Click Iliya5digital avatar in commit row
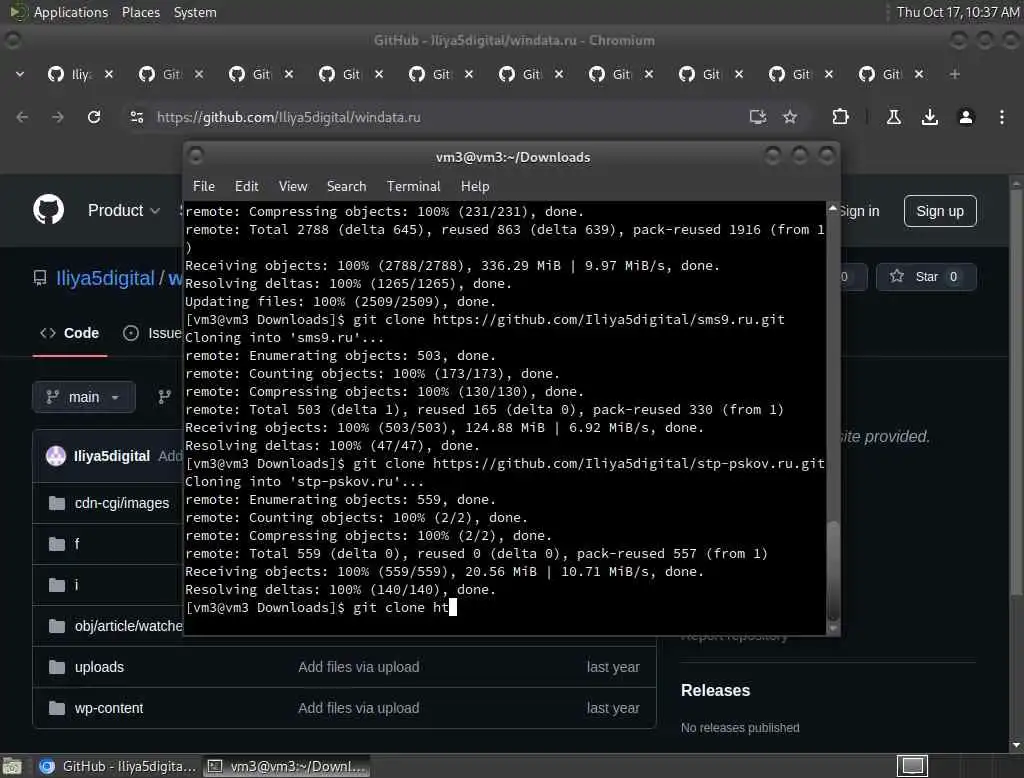1024x778 pixels. 56,455
